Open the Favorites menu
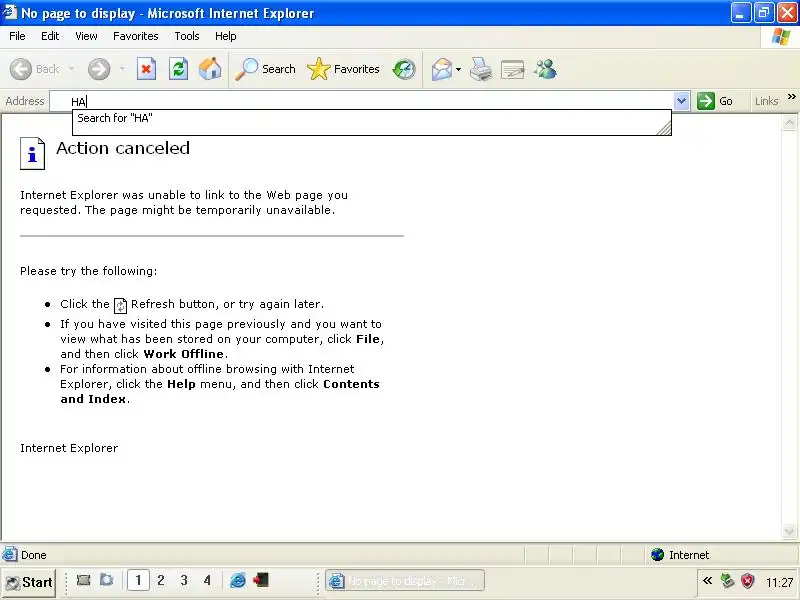Image resolution: width=800 pixels, height=600 pixels. [x=136, y=36]
